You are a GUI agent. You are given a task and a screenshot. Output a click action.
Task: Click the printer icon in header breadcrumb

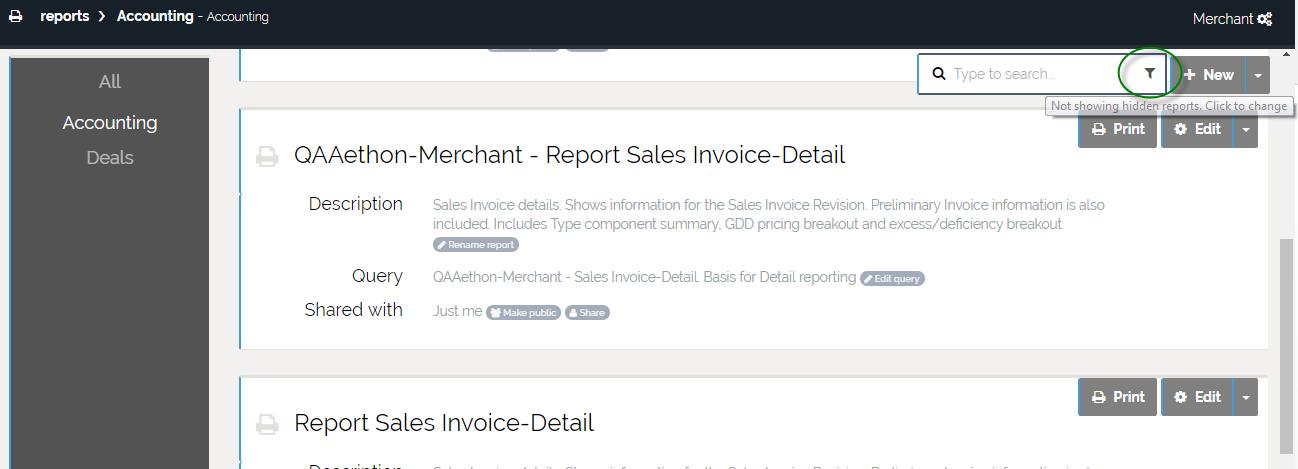point(16,17)
